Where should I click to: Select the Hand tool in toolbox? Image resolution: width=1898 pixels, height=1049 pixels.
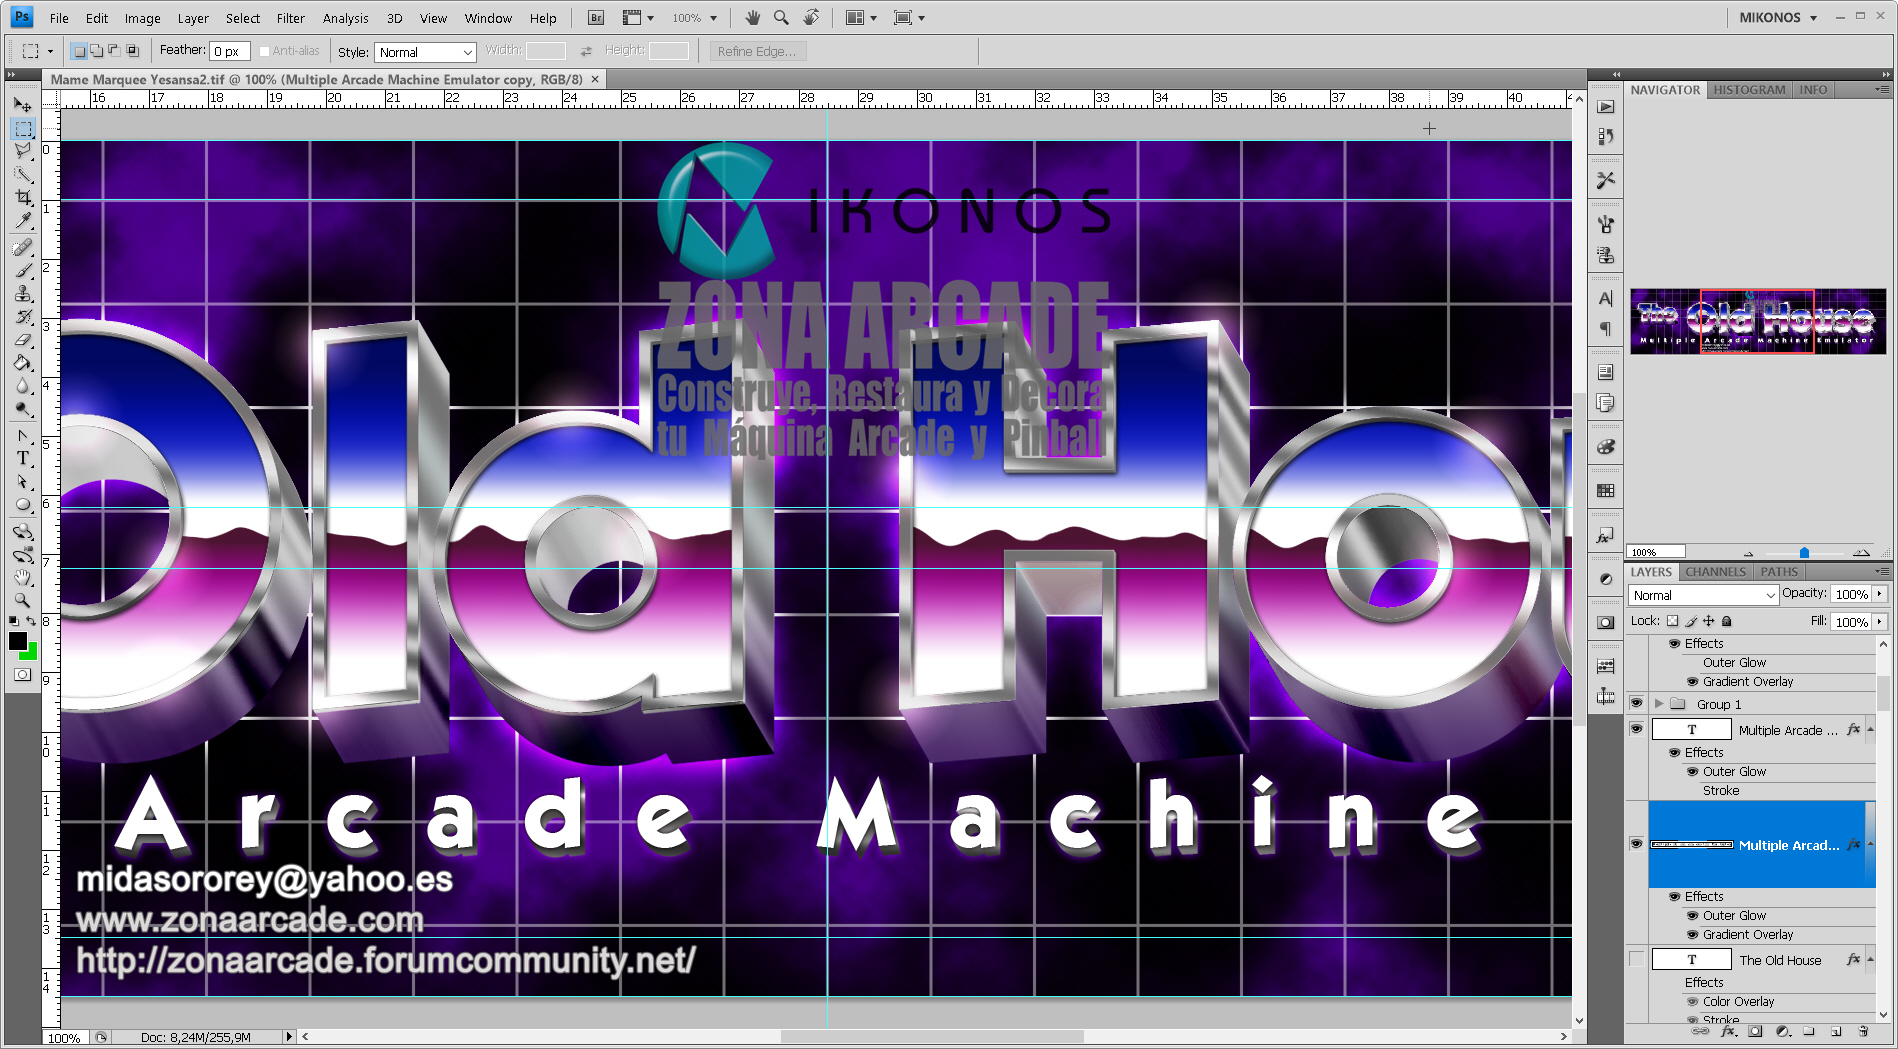[23, 577]
